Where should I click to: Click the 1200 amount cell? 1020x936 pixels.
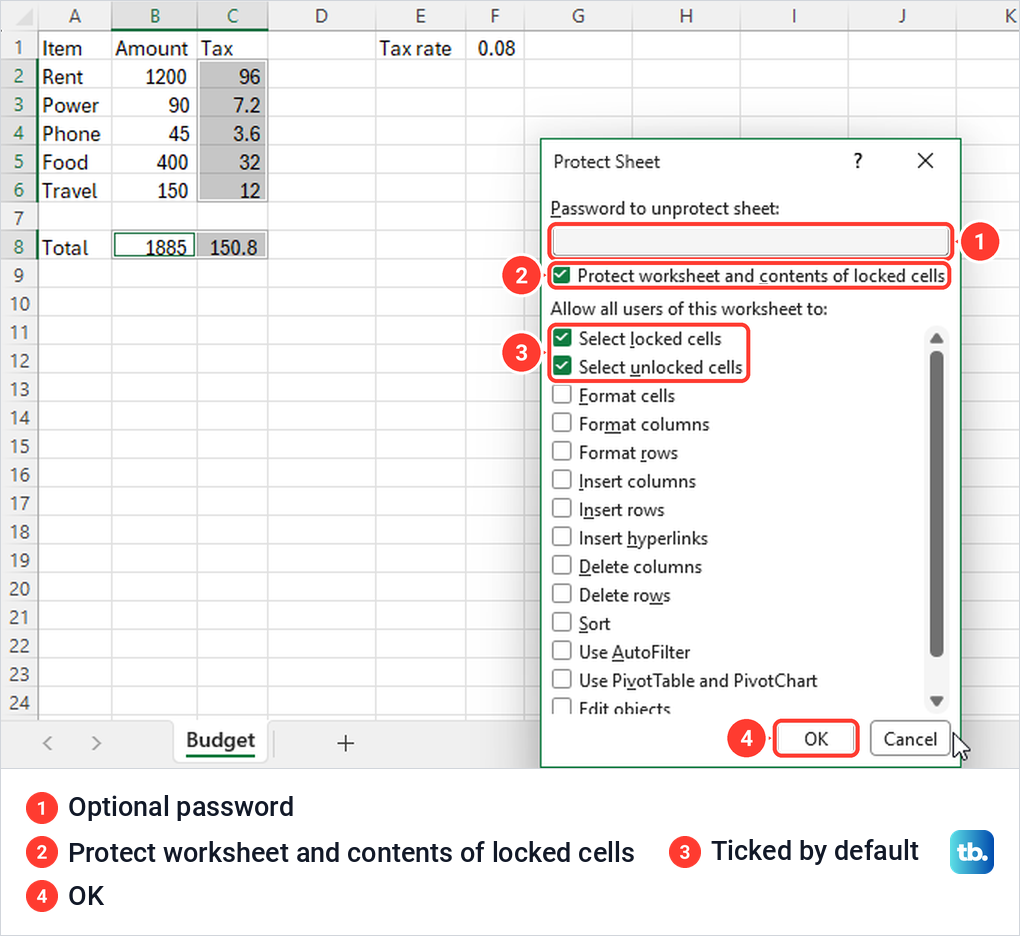(x=155, y=76)
